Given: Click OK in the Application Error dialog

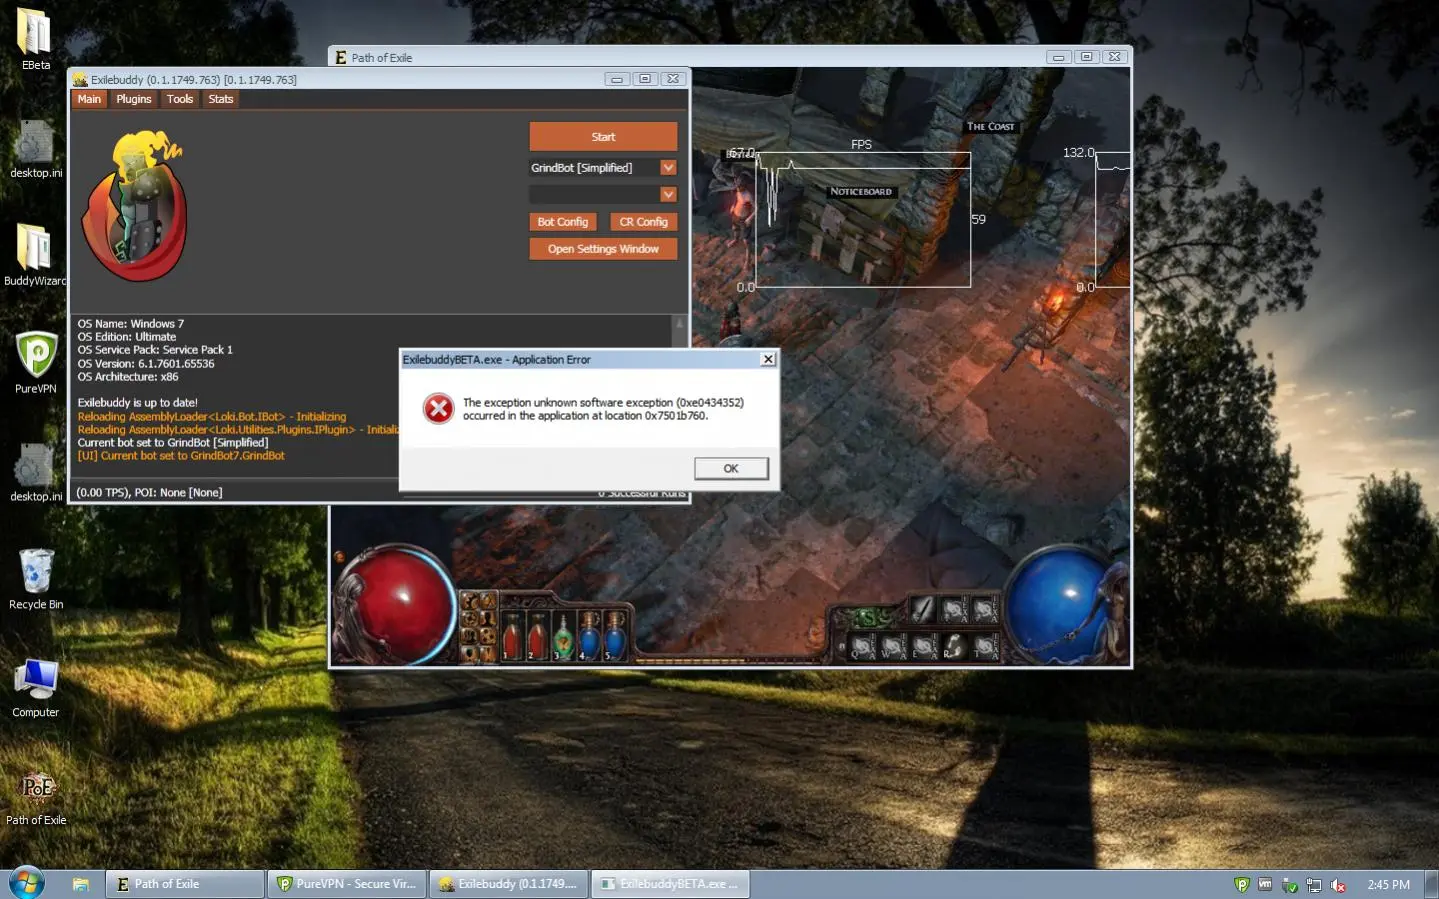Looking at the screenshot, I should pos(731,468).
